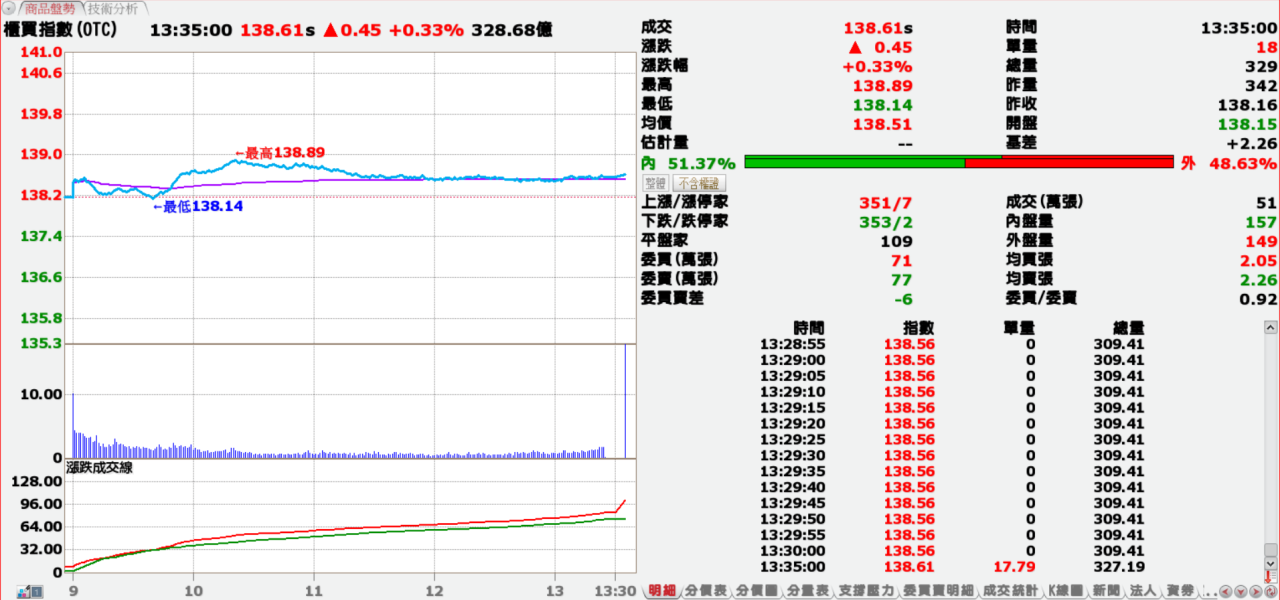Toggle the 整體 button

click(x=655, y=183)
